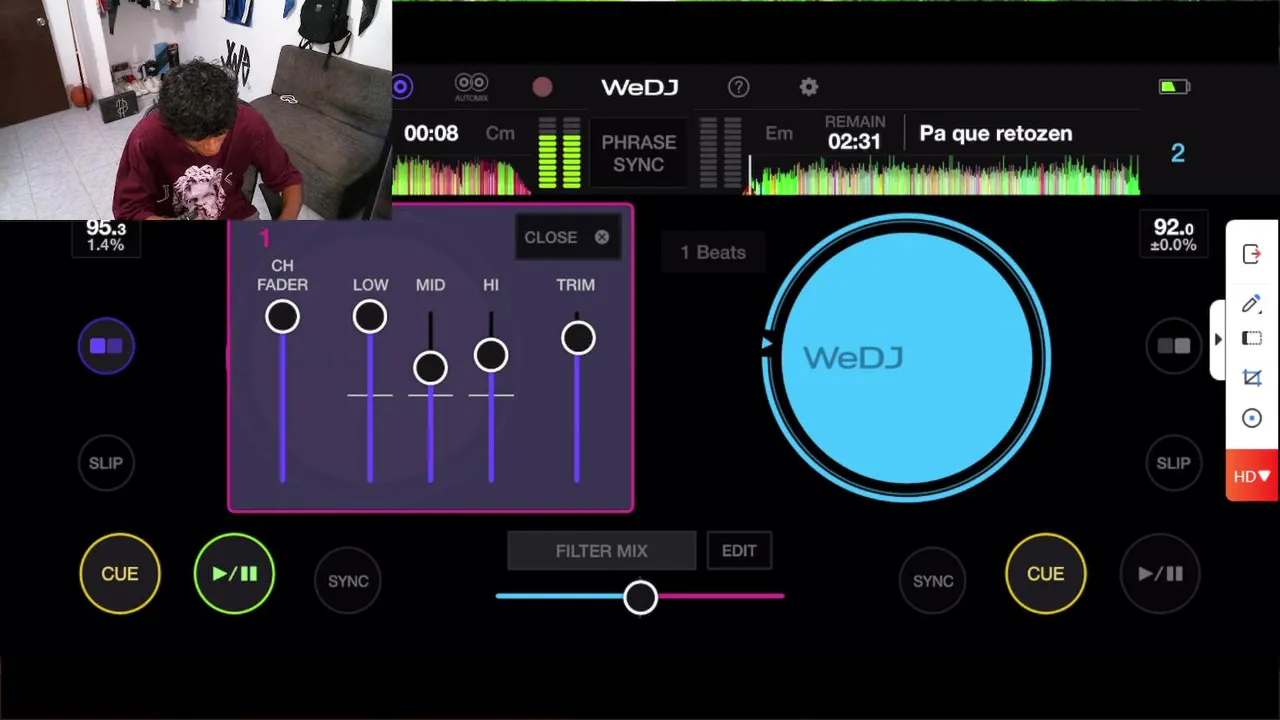1280x720 pixels.
Task: Toggle SYNC on the left deck
Action: coord(348,581)
